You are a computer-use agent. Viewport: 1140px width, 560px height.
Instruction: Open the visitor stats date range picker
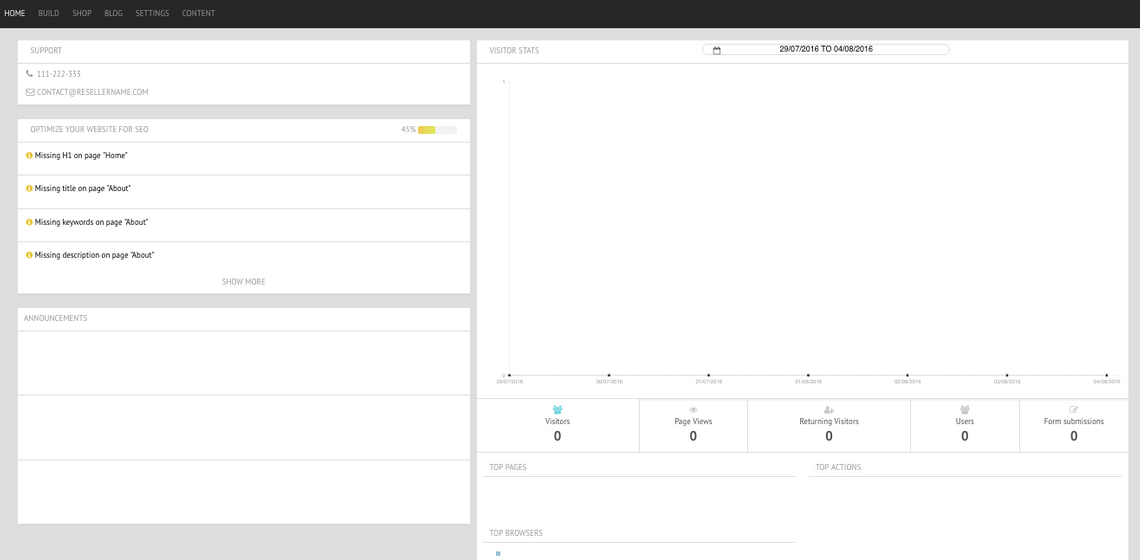(826, 49)
